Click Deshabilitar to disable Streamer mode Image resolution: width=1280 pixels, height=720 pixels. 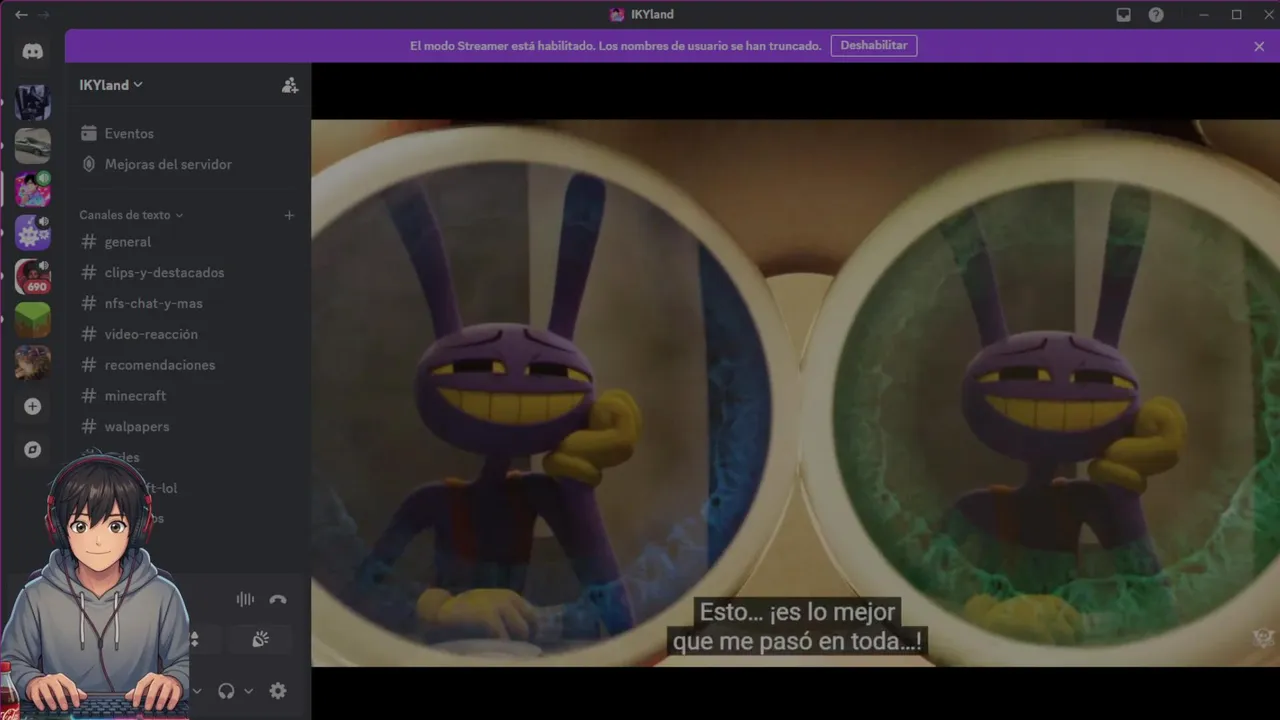coord(874,46)
